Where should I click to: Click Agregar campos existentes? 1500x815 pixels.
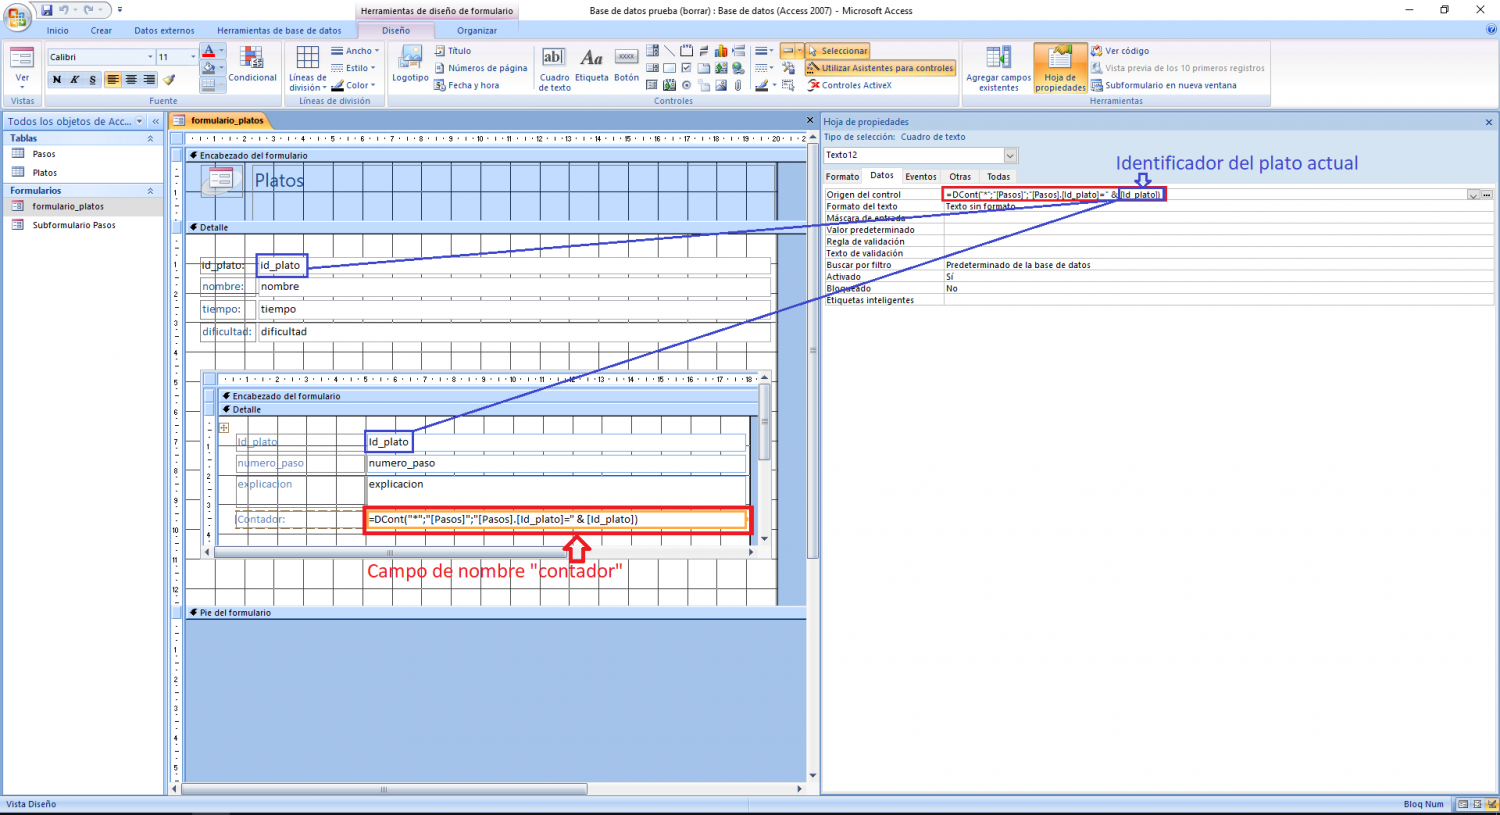coord(998,68)
